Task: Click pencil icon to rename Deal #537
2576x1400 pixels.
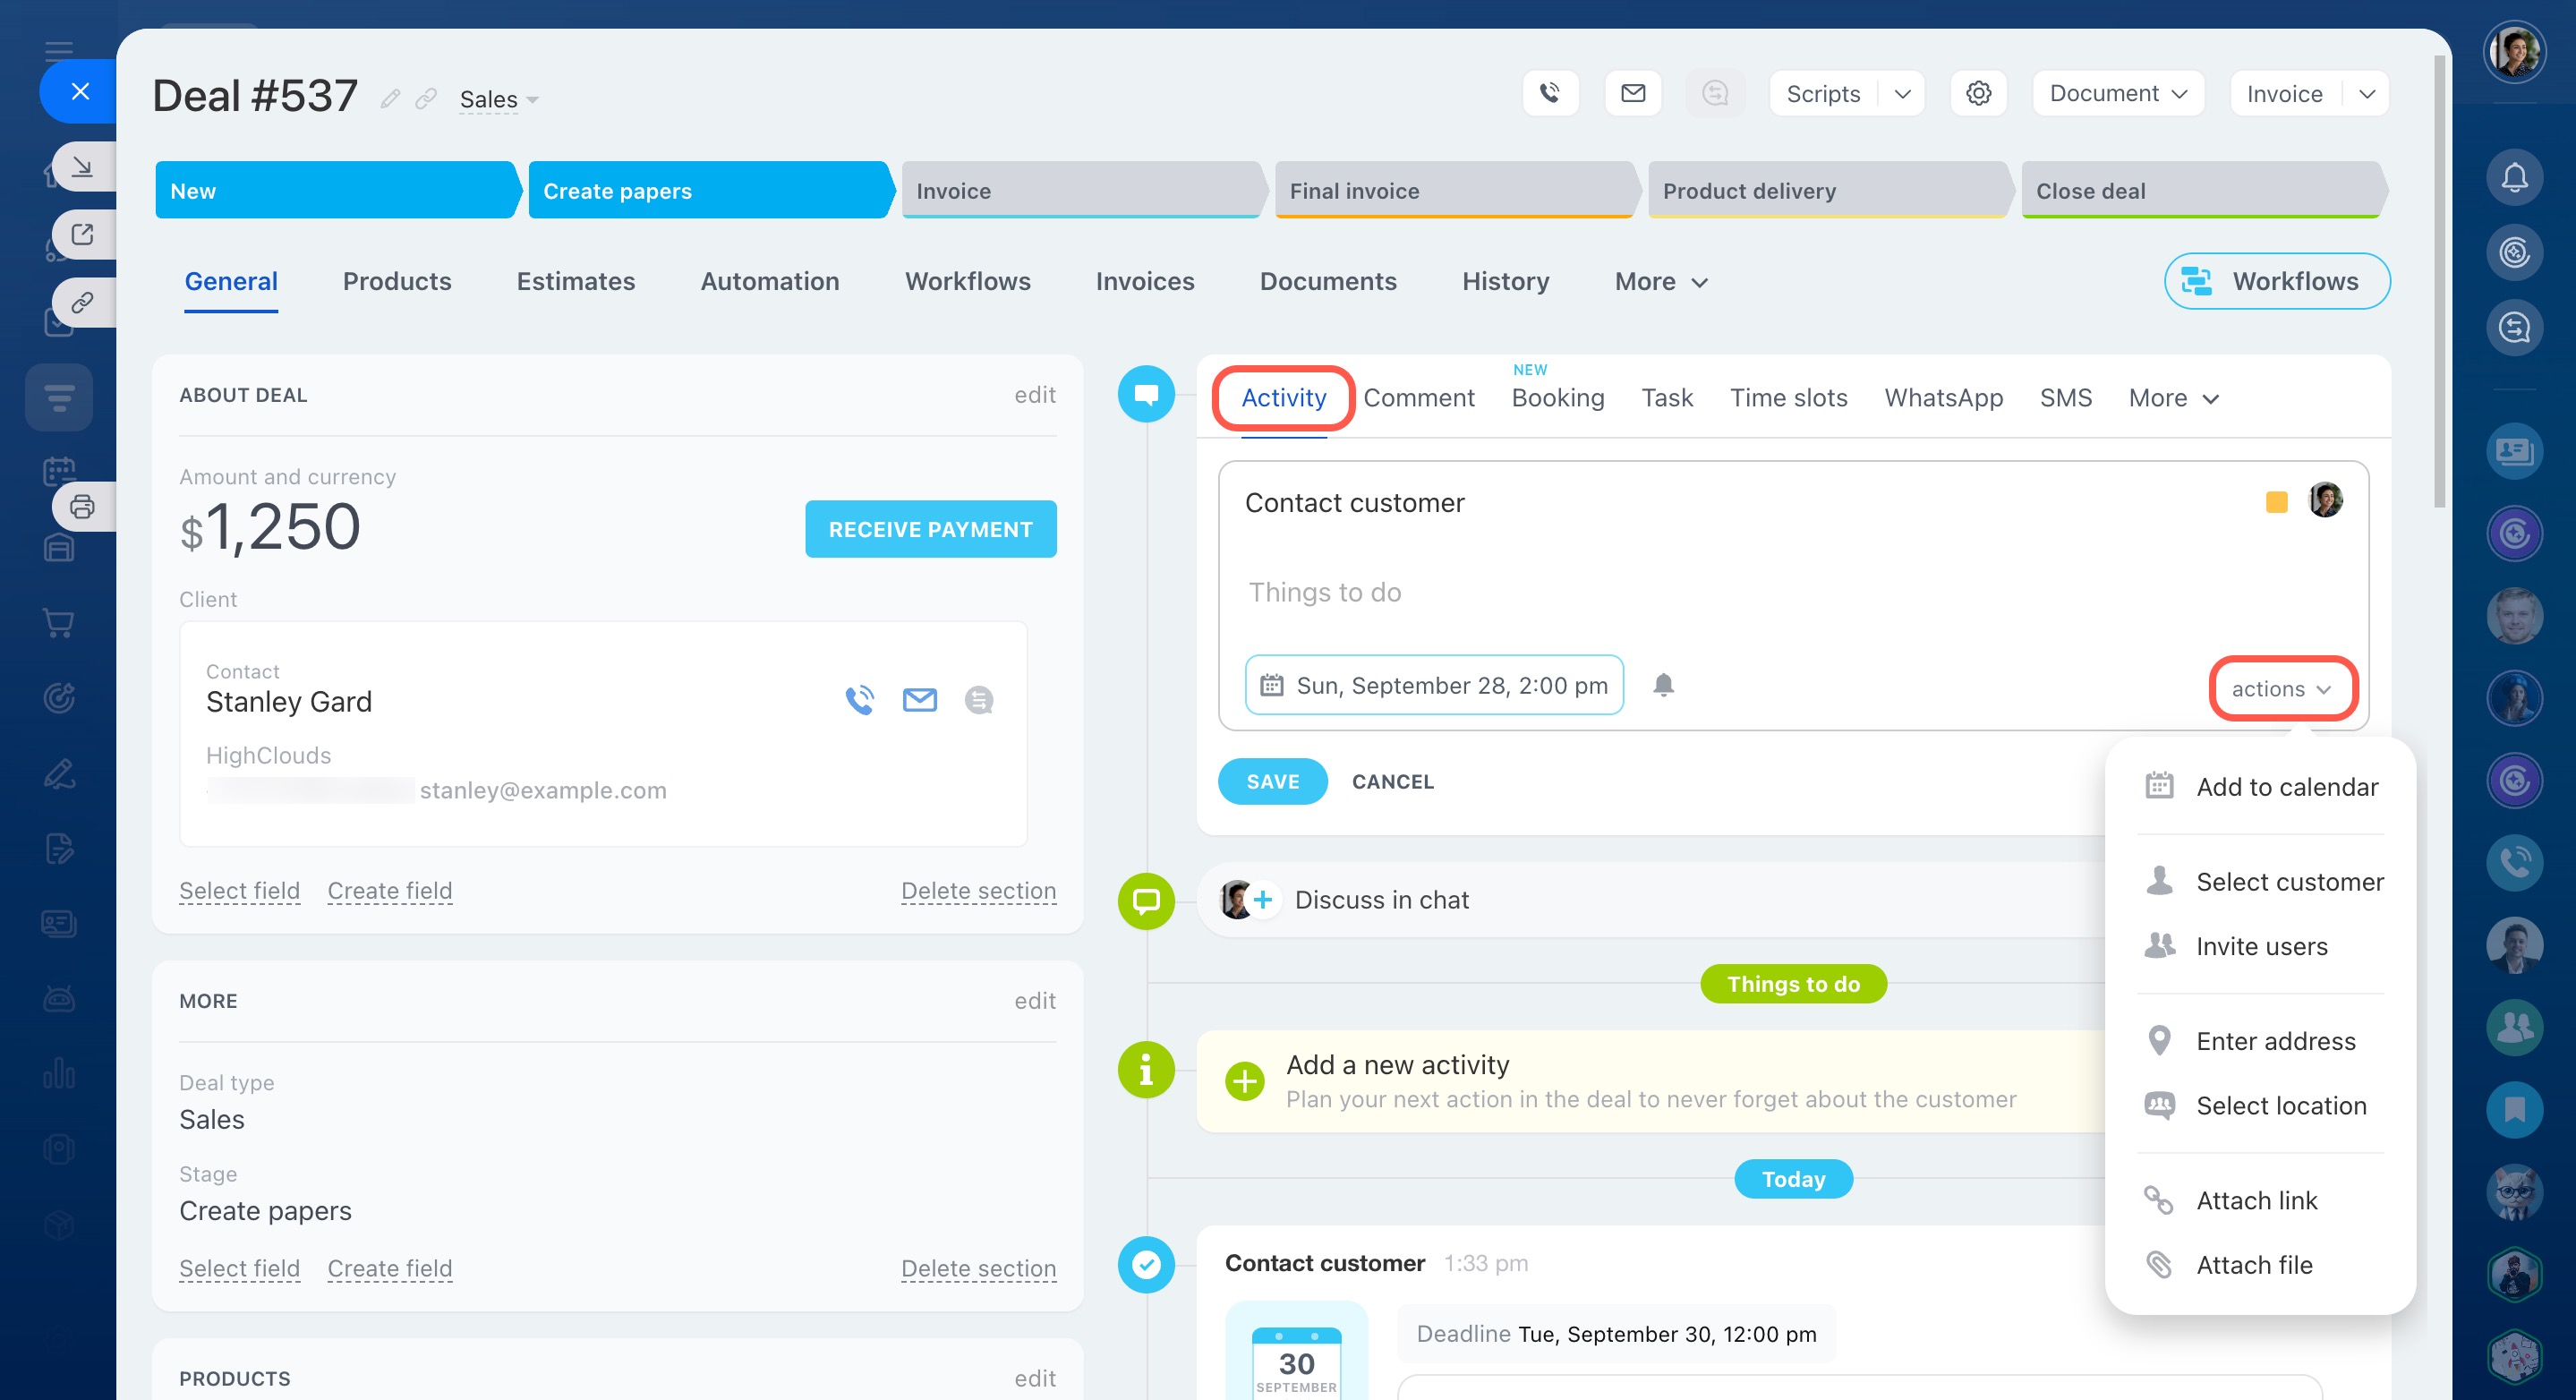Action: coord(390,98)
